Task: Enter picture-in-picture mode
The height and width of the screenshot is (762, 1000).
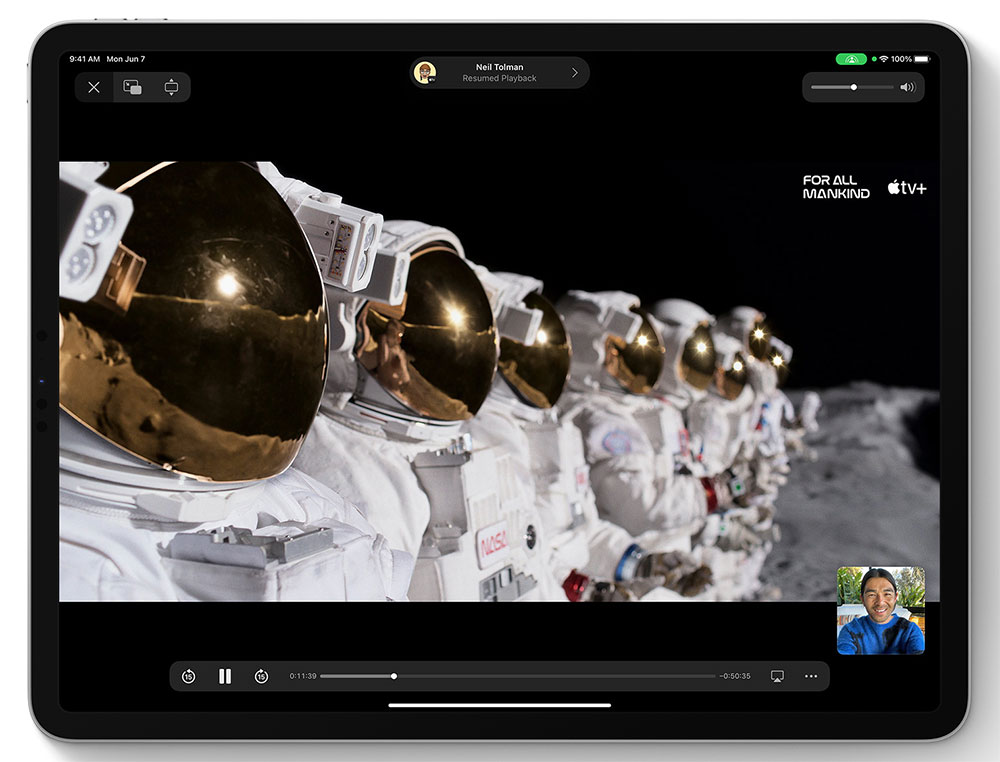Action: [132, 87]
